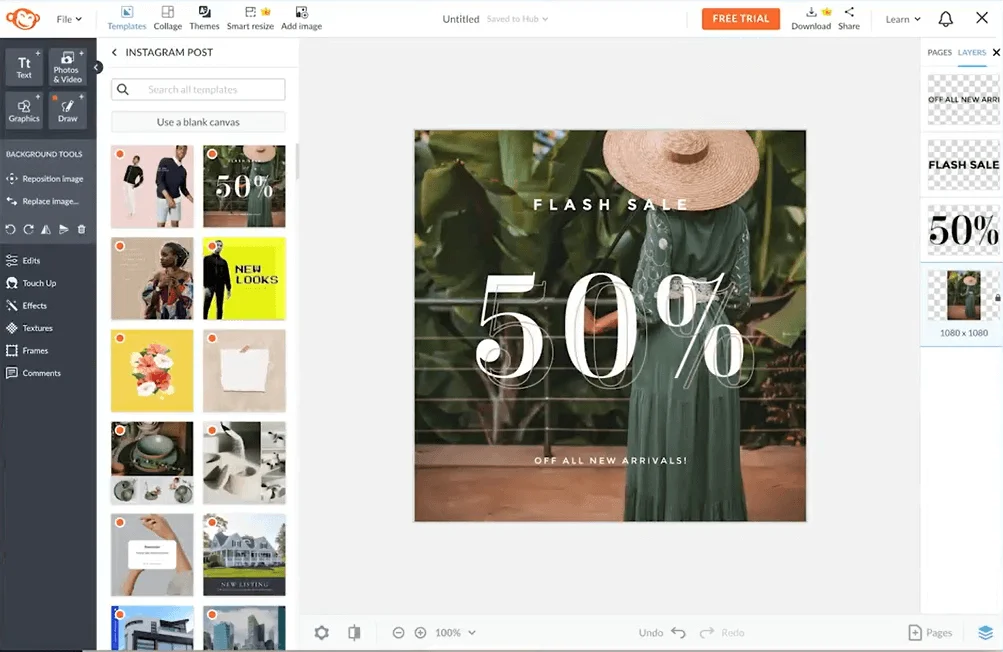Click the Free Trial button

tap(740, 18)
